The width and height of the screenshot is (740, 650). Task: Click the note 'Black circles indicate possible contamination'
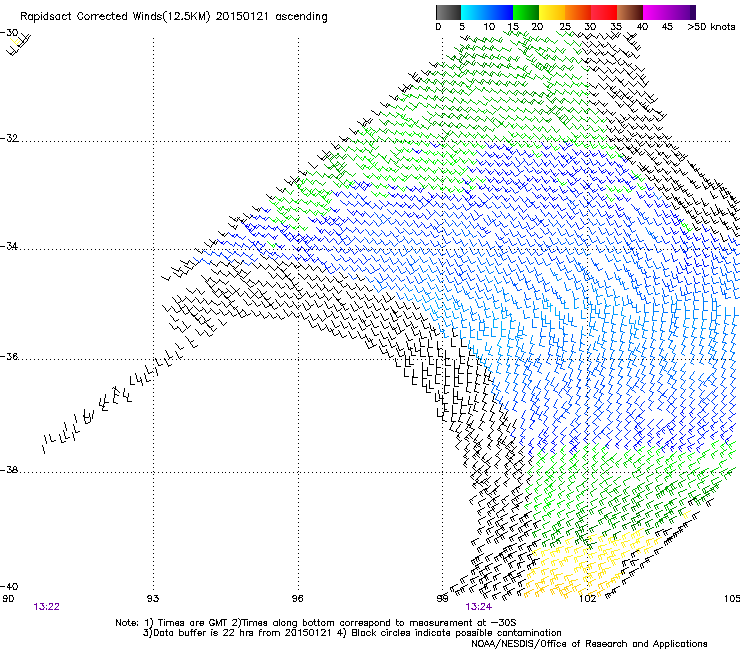point(456,633)
